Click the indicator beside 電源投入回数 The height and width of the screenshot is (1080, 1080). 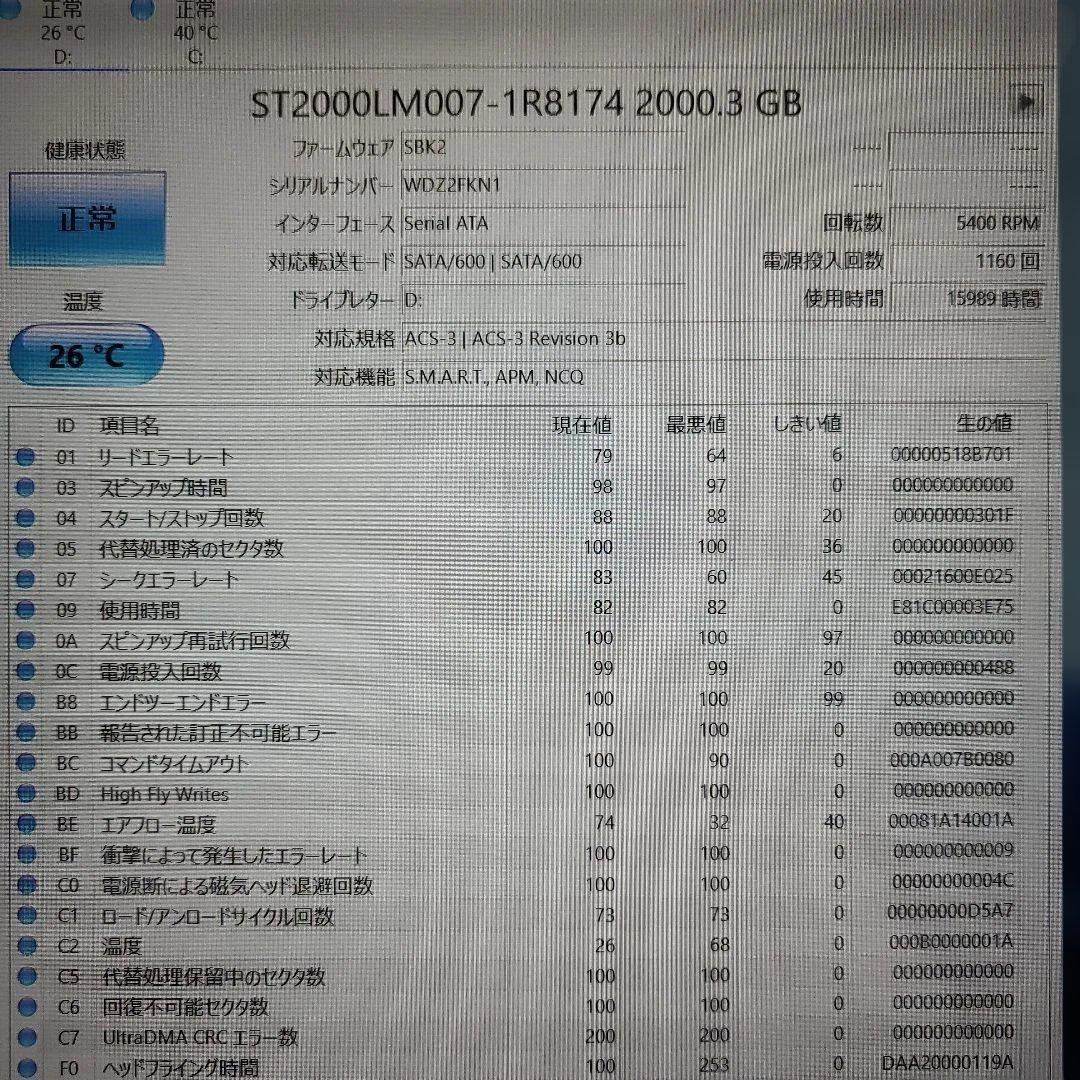(x=26, y=671)
